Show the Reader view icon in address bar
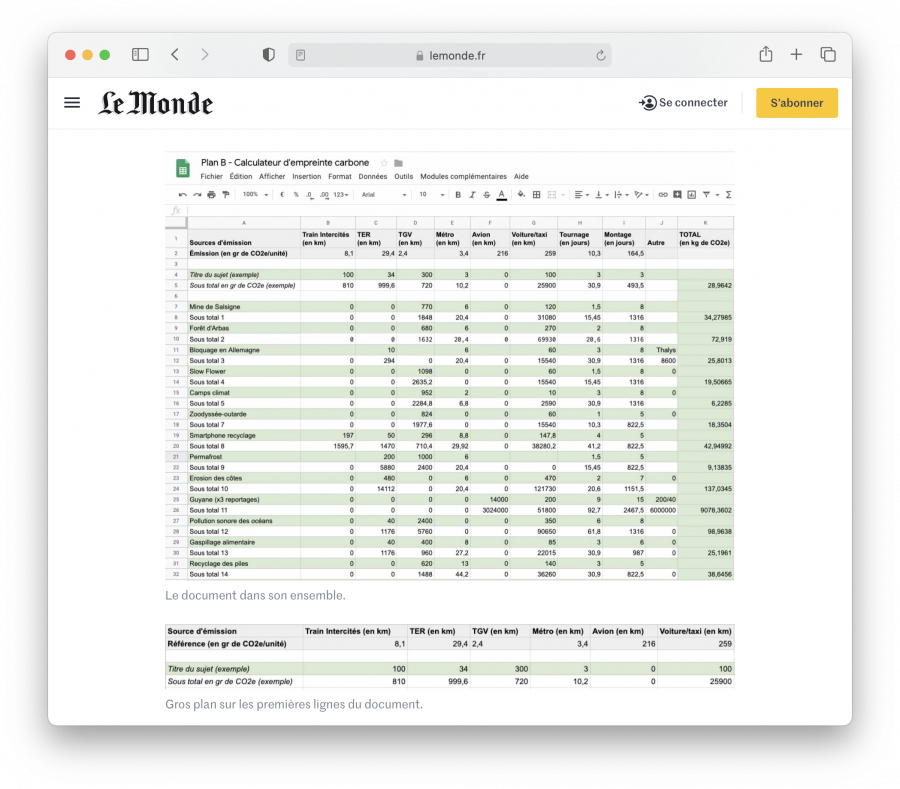This screenshot has height=789, width=900. coord(300,55)
